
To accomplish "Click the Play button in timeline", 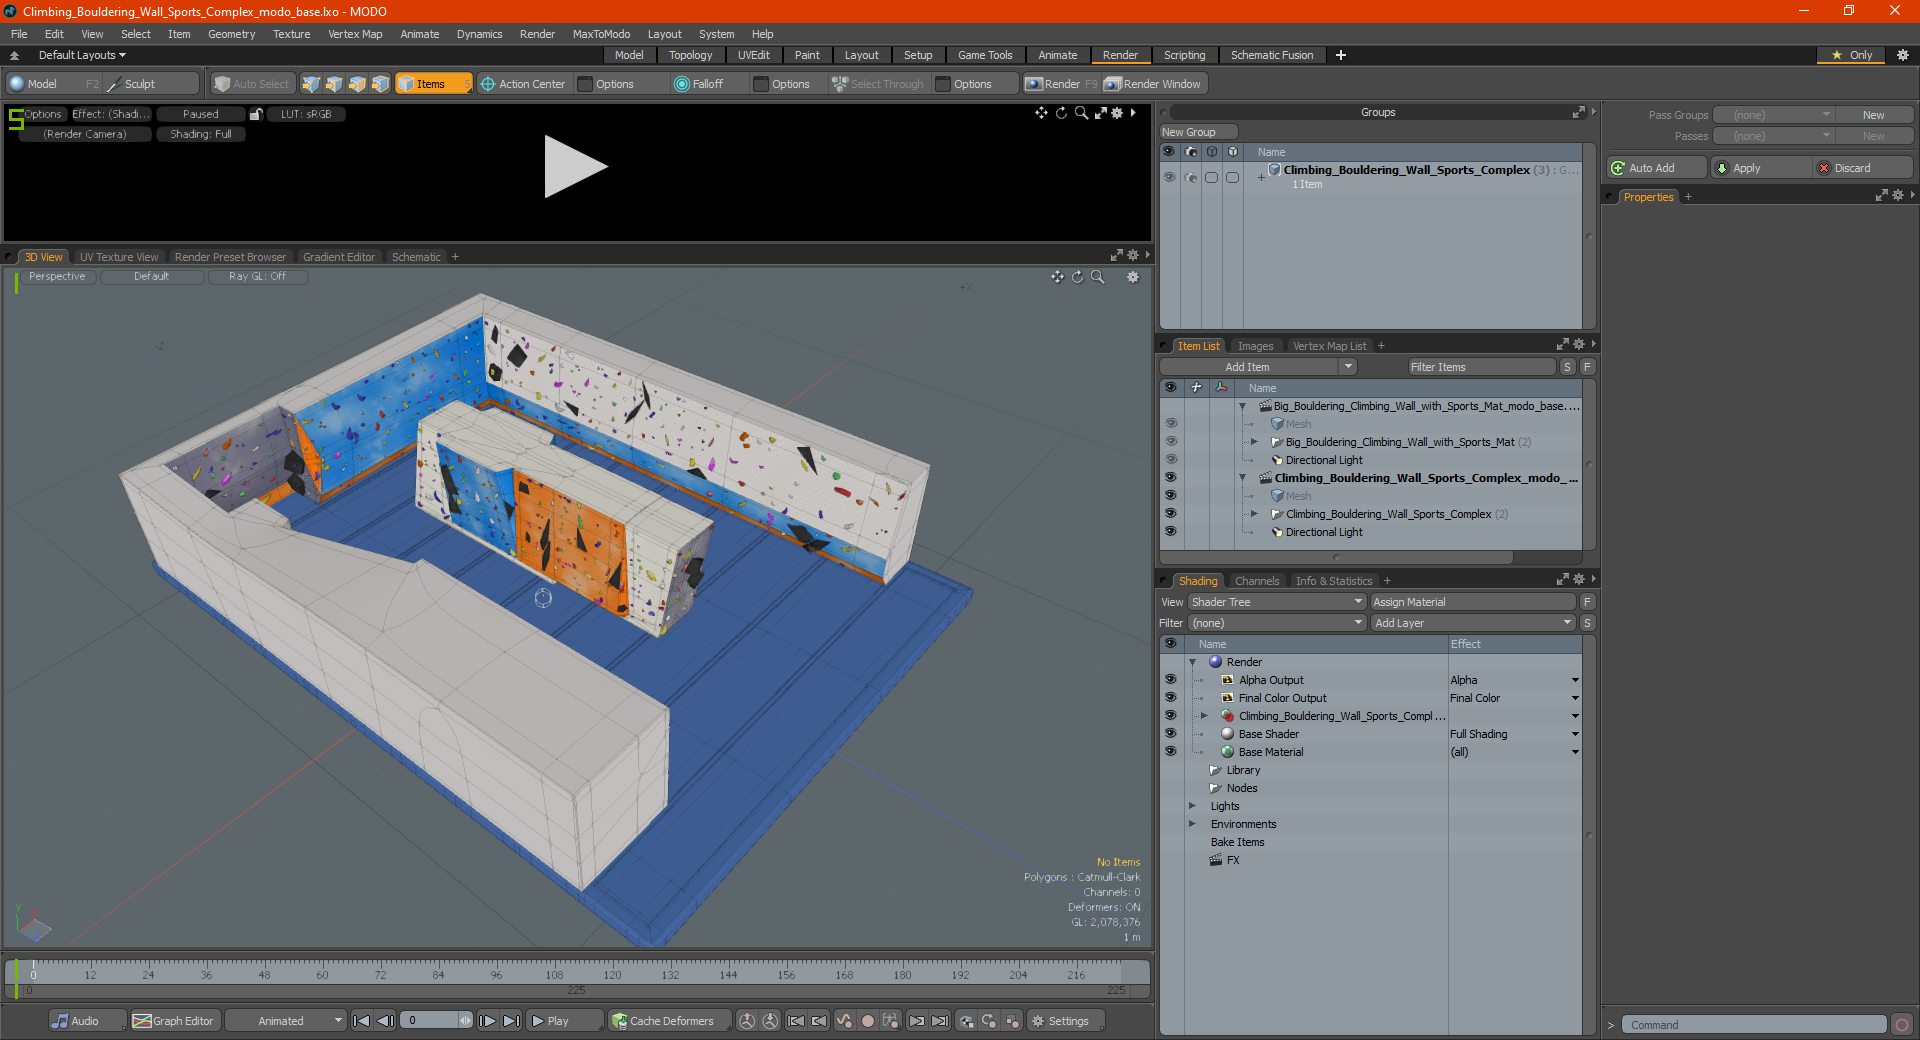I will [x=563, y=1021].
